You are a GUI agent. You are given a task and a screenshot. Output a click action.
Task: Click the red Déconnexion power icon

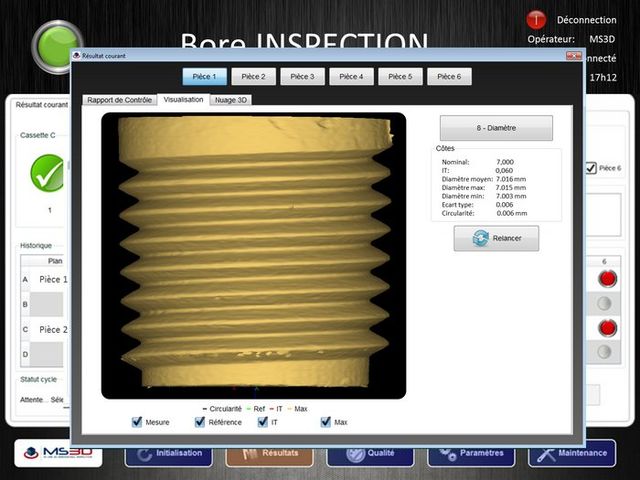535,19
